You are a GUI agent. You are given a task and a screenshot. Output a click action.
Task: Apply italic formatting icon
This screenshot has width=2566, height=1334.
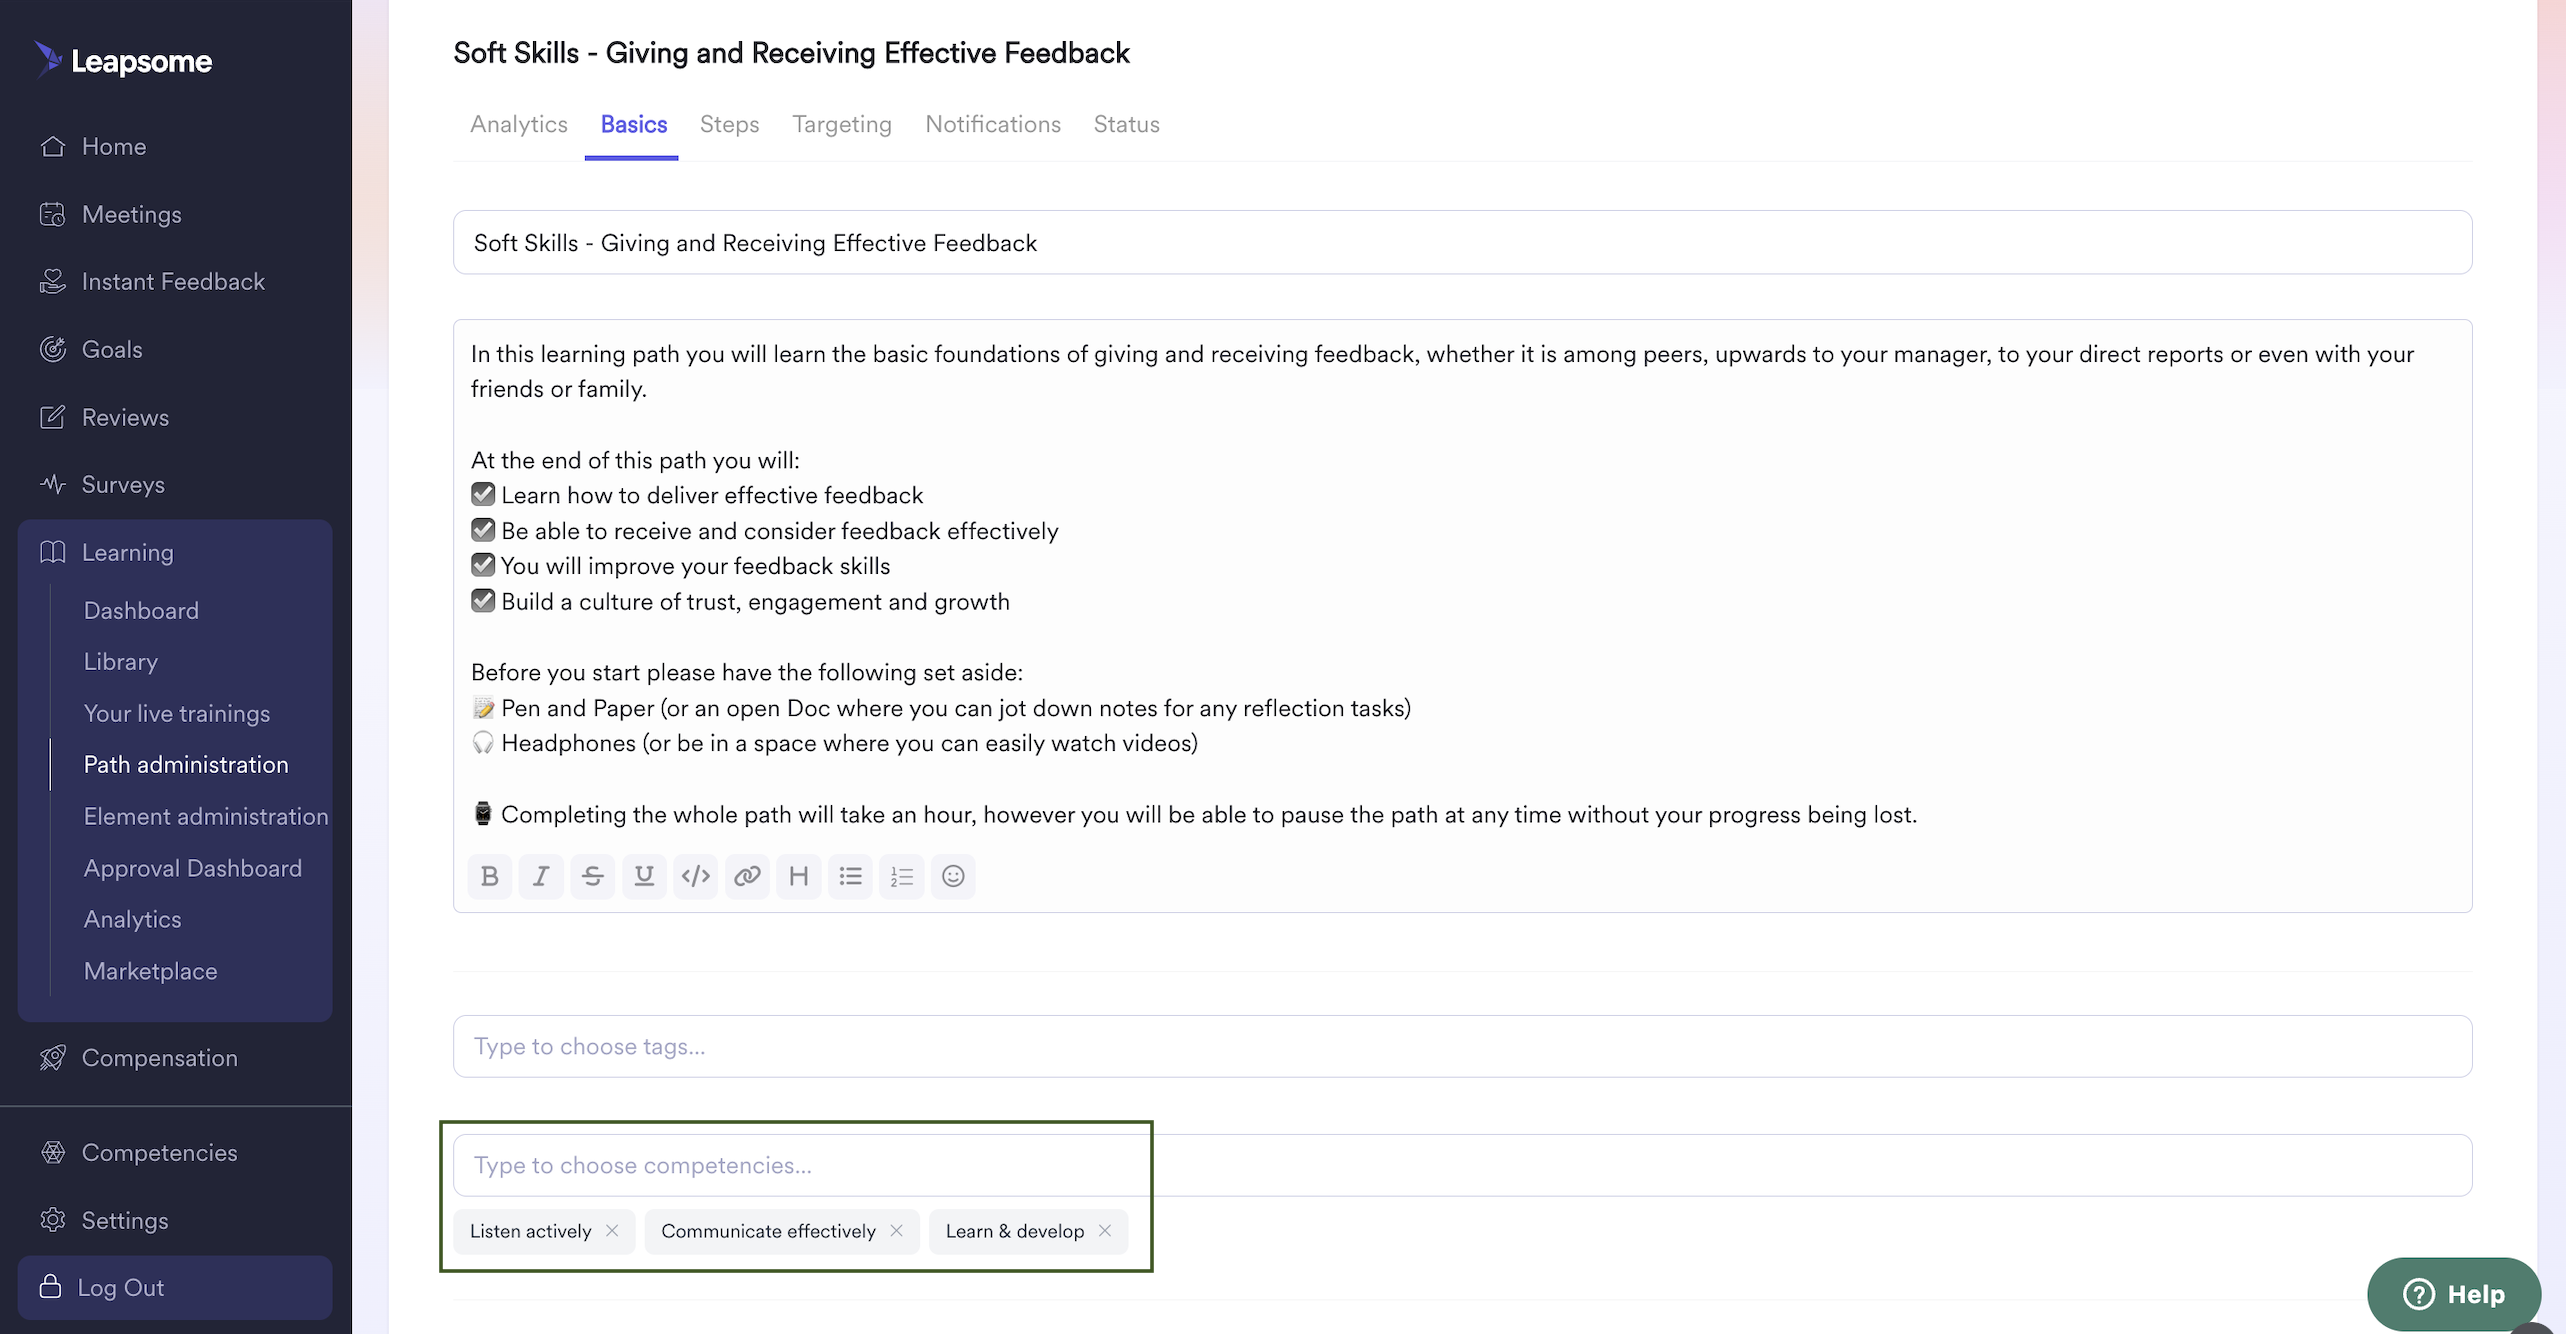point(541,876)
